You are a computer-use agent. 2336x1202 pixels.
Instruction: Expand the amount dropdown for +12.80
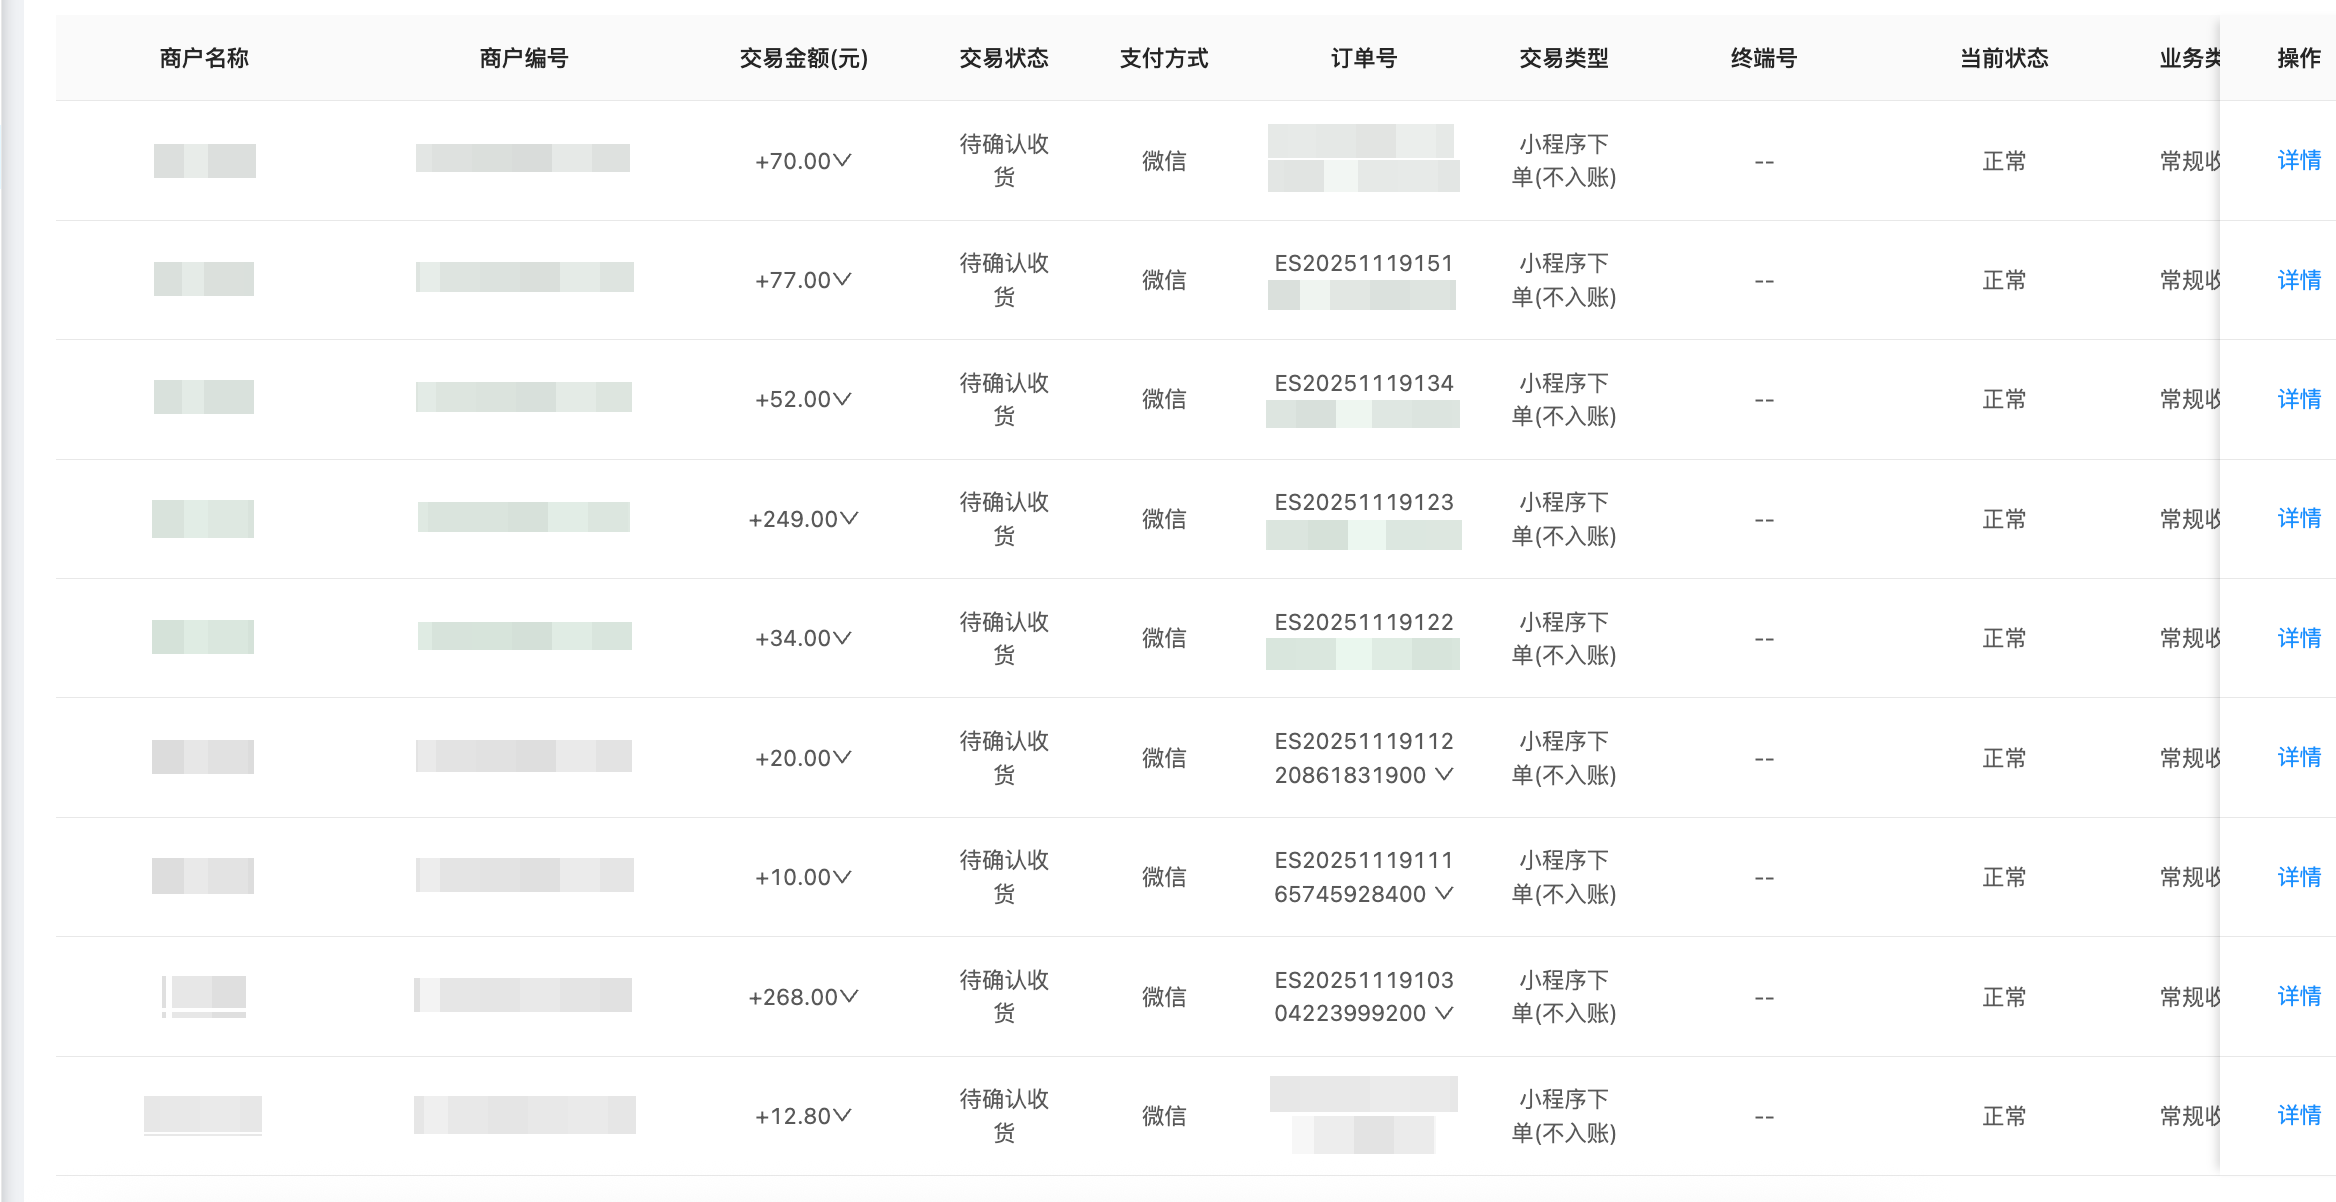[x=845, y=1115]
